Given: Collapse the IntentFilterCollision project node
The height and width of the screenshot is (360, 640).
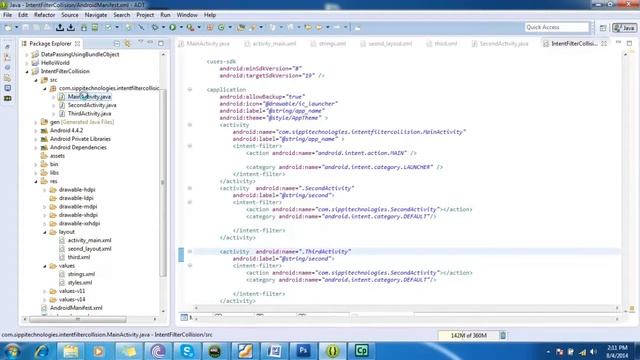Looking at the screenshot, I should click(x=27, y=71).
